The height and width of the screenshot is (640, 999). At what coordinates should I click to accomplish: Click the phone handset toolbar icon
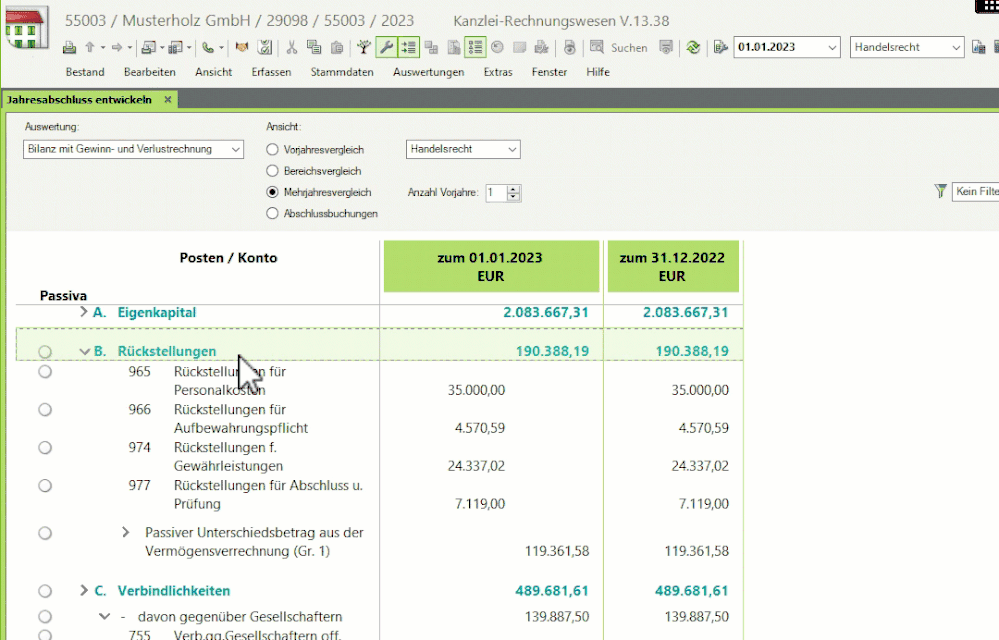pos(208,47)
